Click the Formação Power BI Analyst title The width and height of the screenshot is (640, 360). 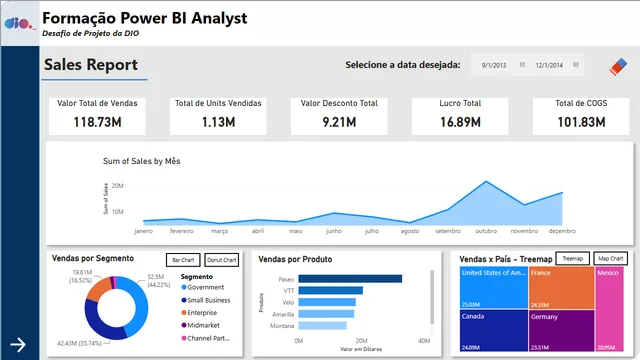coord(144,18)
